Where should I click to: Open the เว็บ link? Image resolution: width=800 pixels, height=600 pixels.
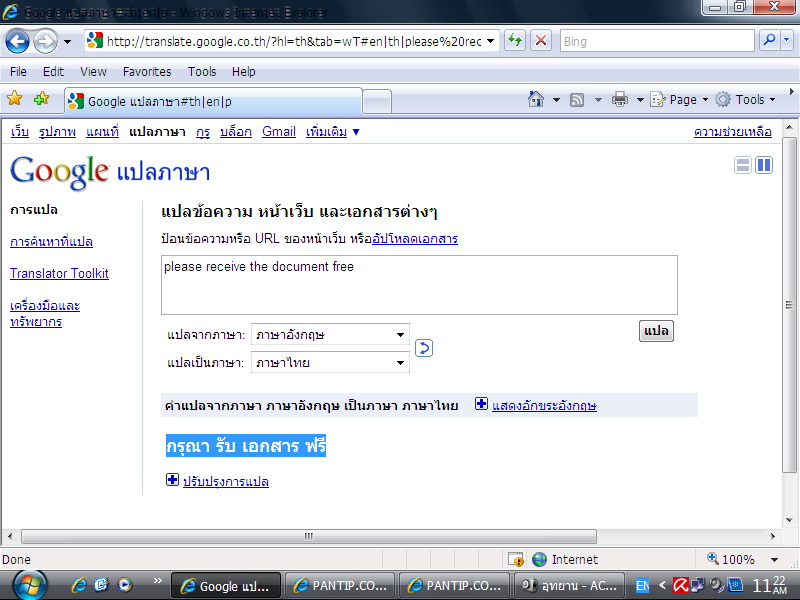pos(19,132)
